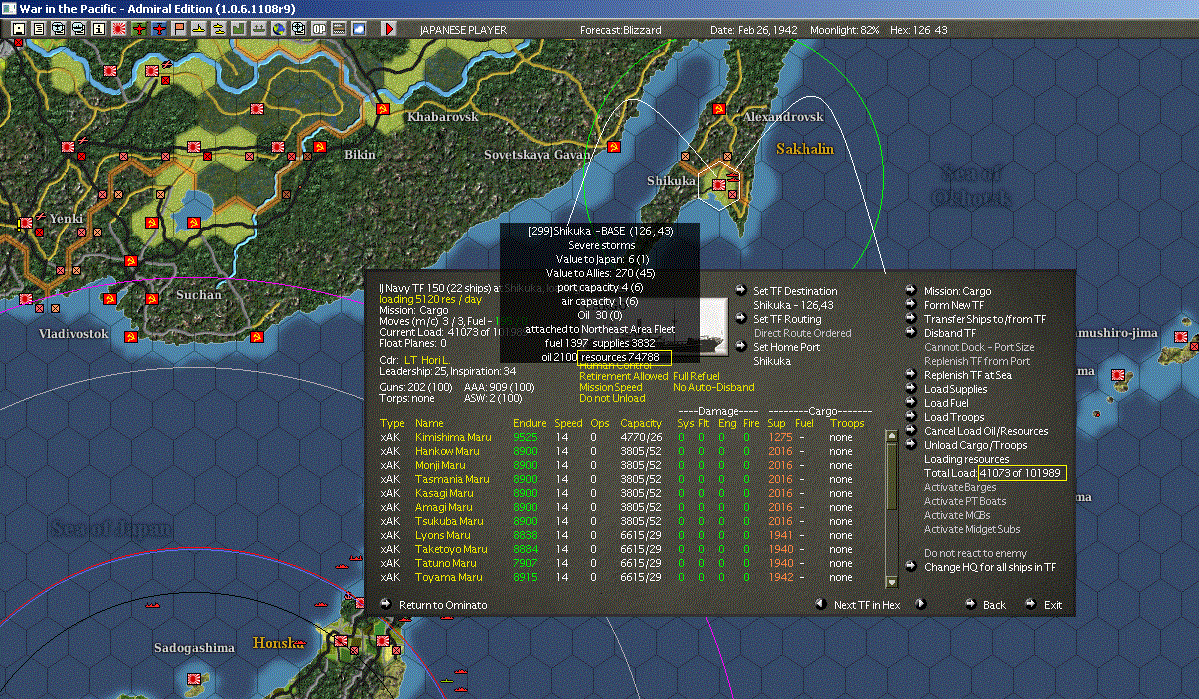Select Form New TF

(x=954, y=304)
